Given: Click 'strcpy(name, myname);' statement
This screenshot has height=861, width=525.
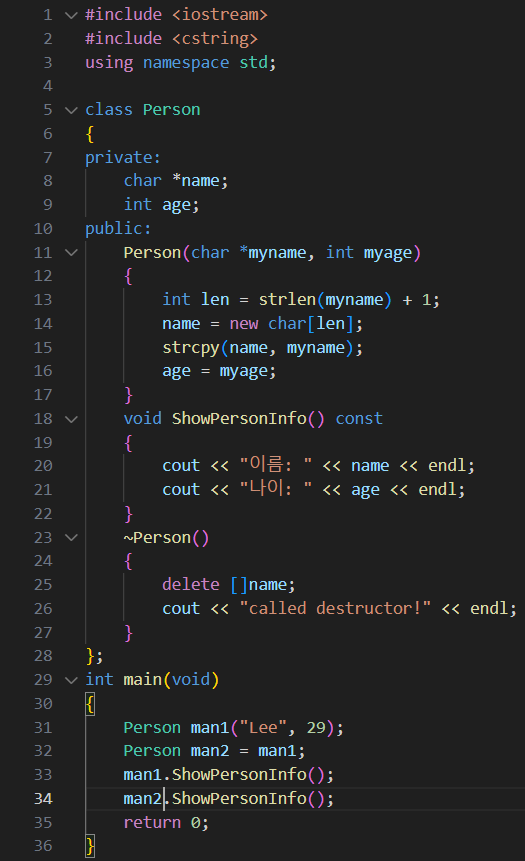Looking at the screenshot, I should [262, 348].
